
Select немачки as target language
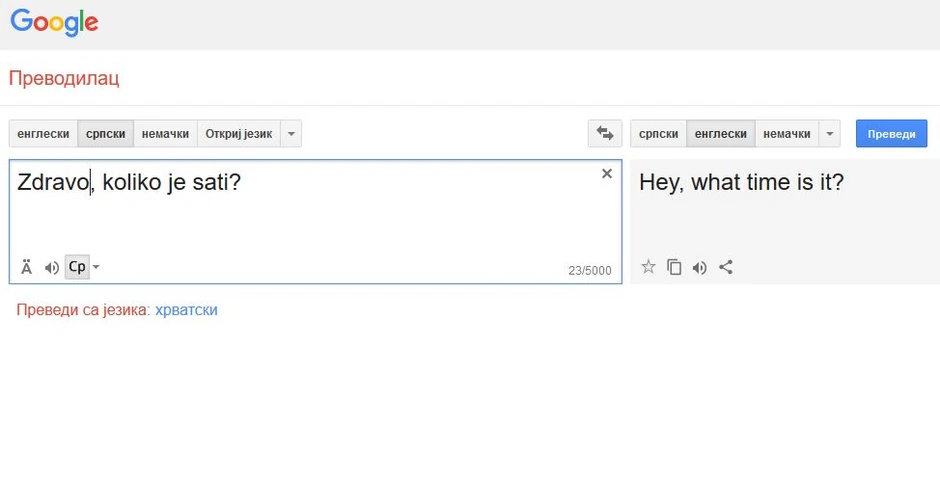coord(786,133)
